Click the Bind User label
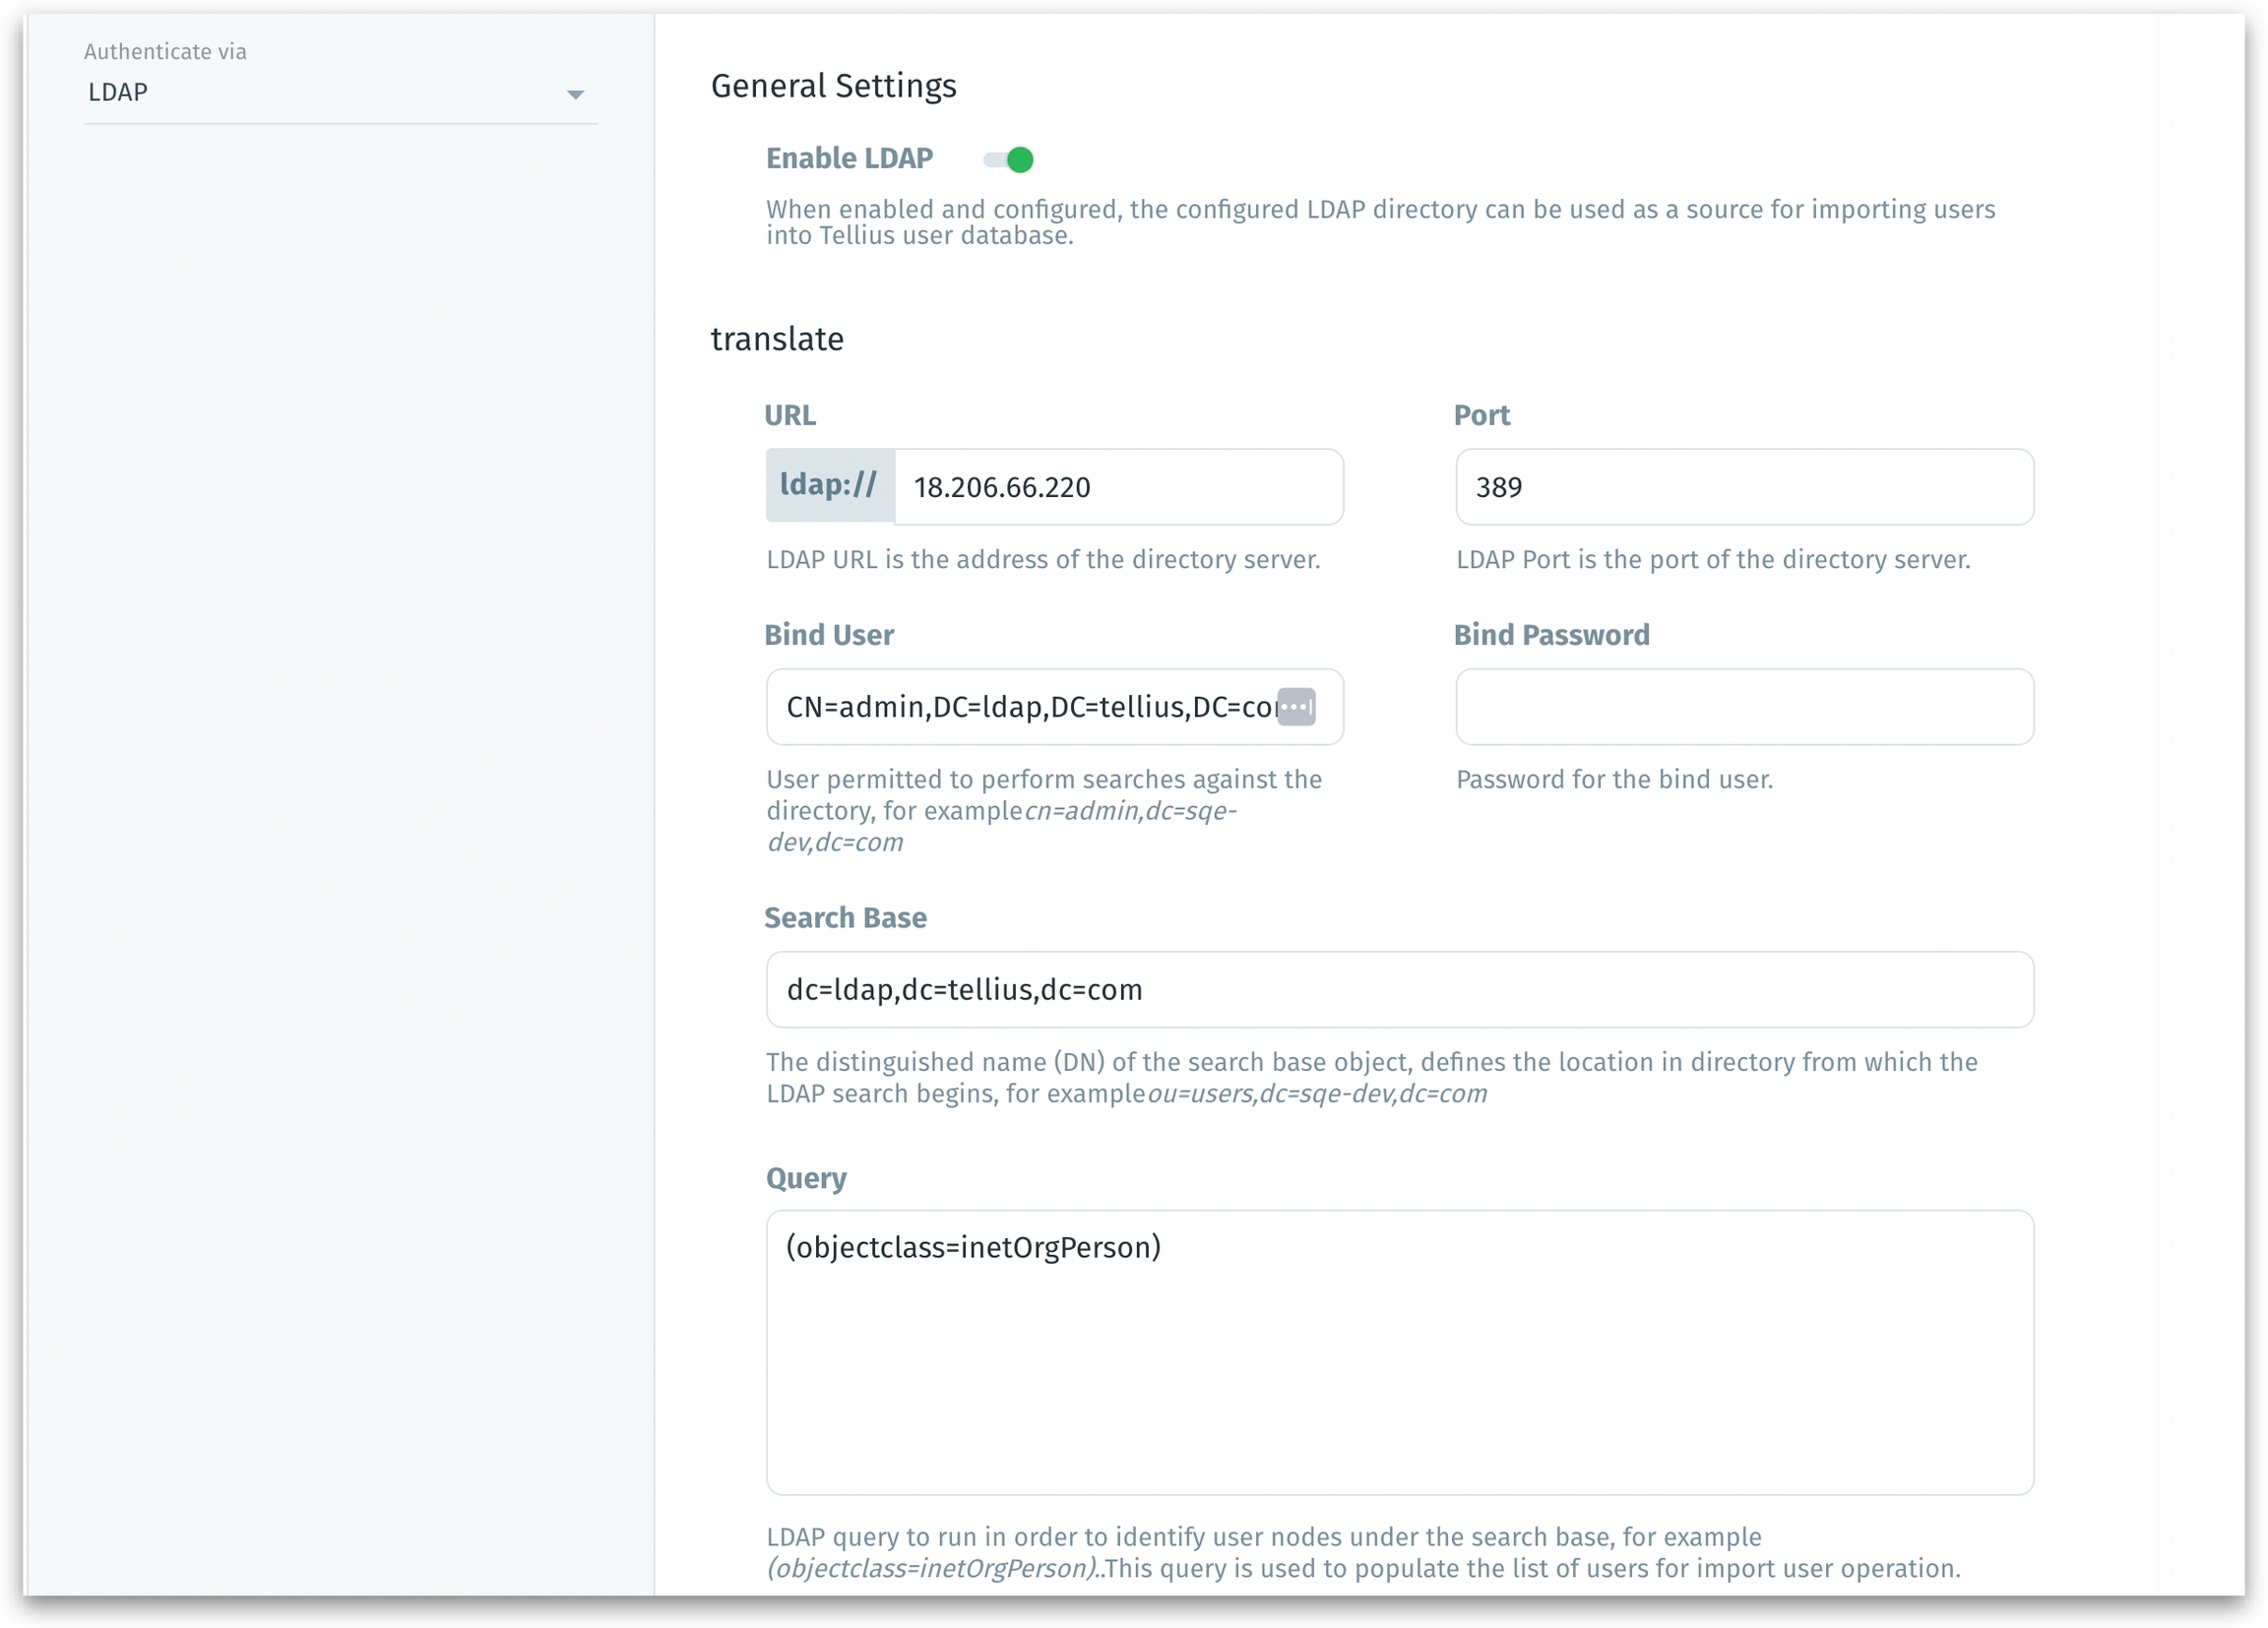 (x=829, y=635)
